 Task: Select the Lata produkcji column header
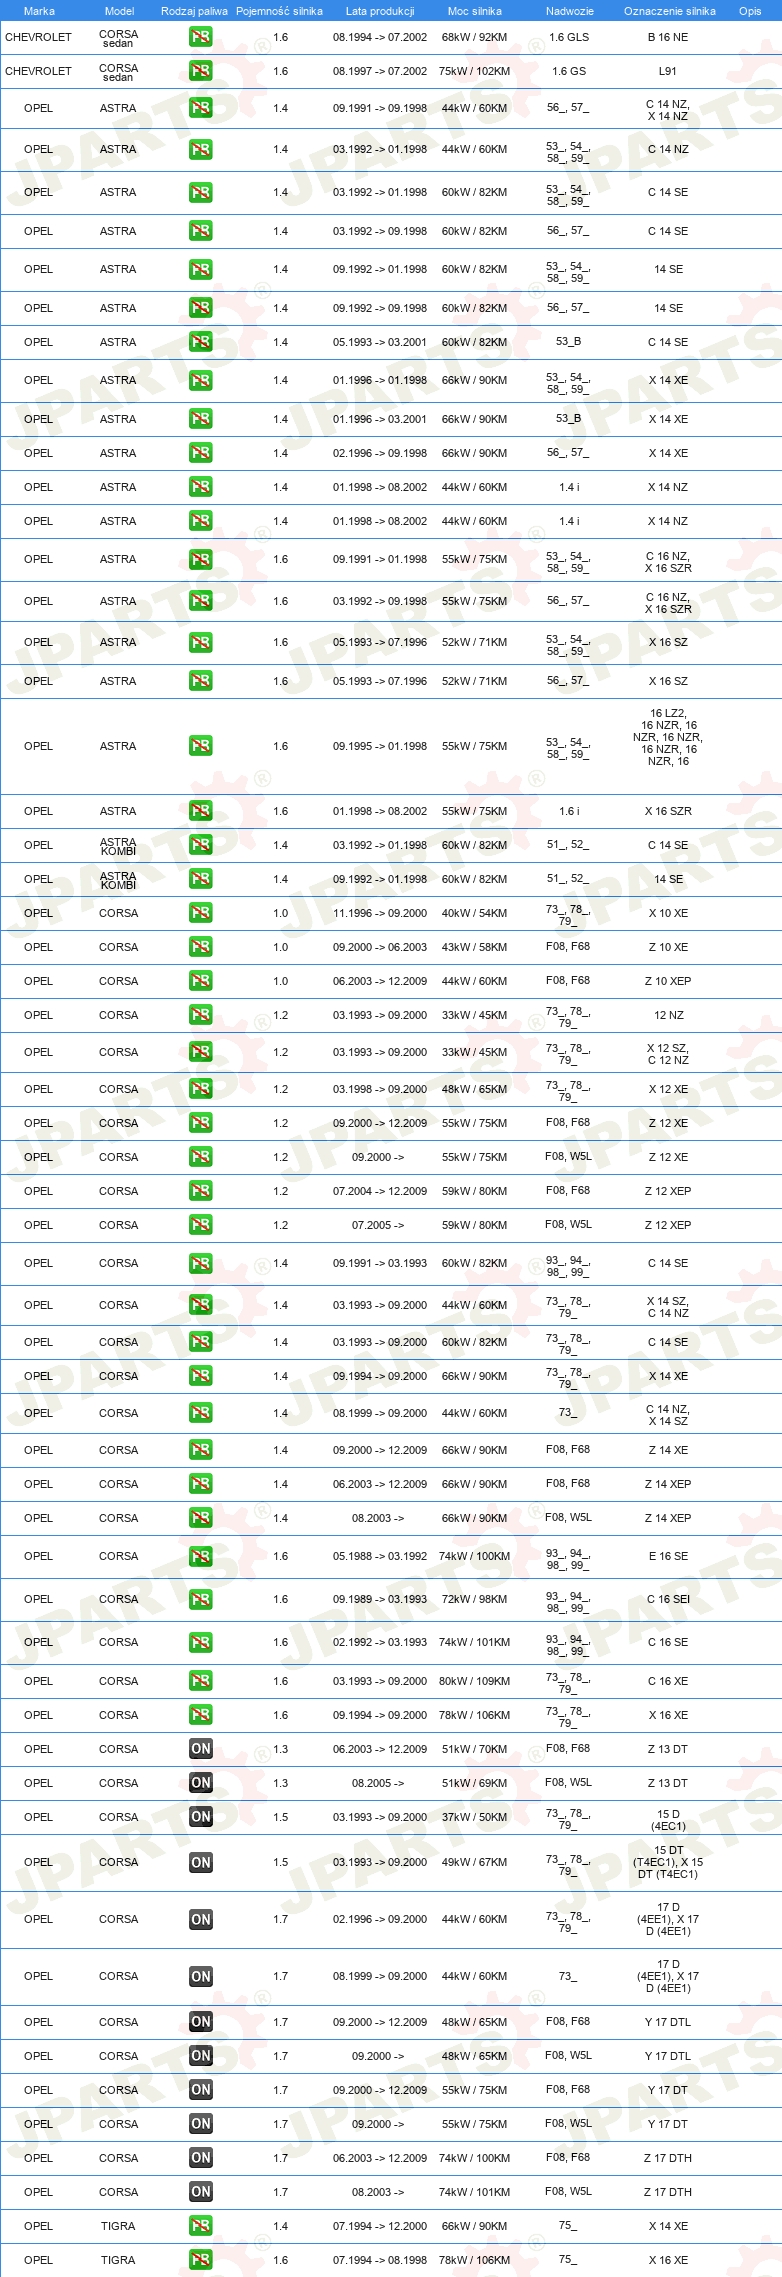coord(380,11)
